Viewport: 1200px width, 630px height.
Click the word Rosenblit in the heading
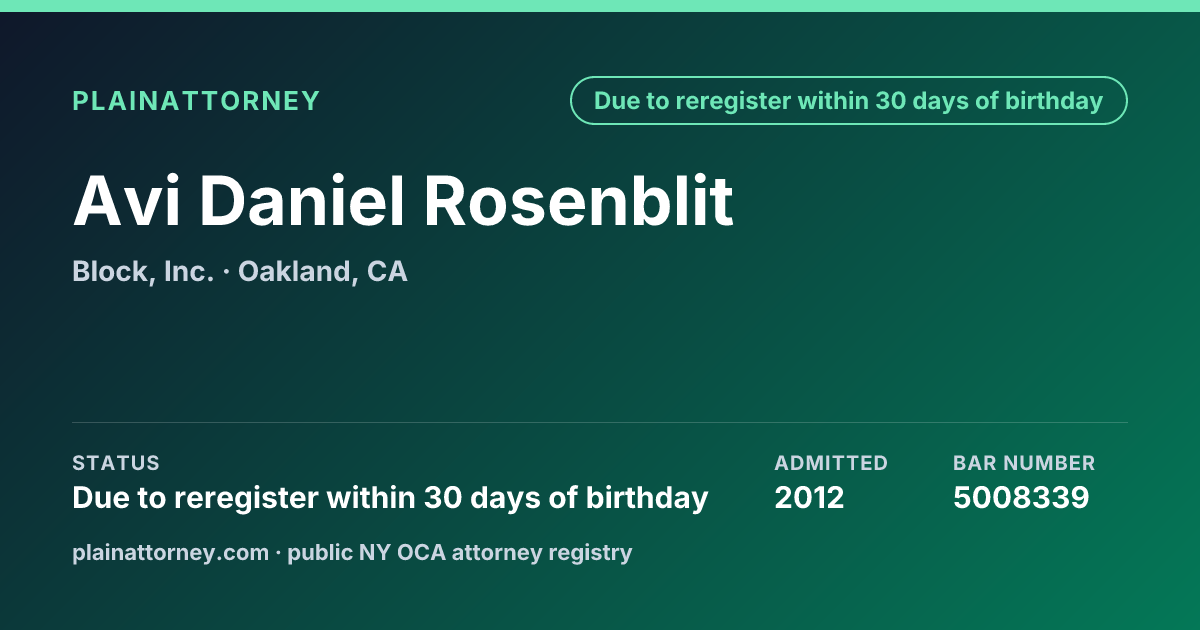point(580,201)
